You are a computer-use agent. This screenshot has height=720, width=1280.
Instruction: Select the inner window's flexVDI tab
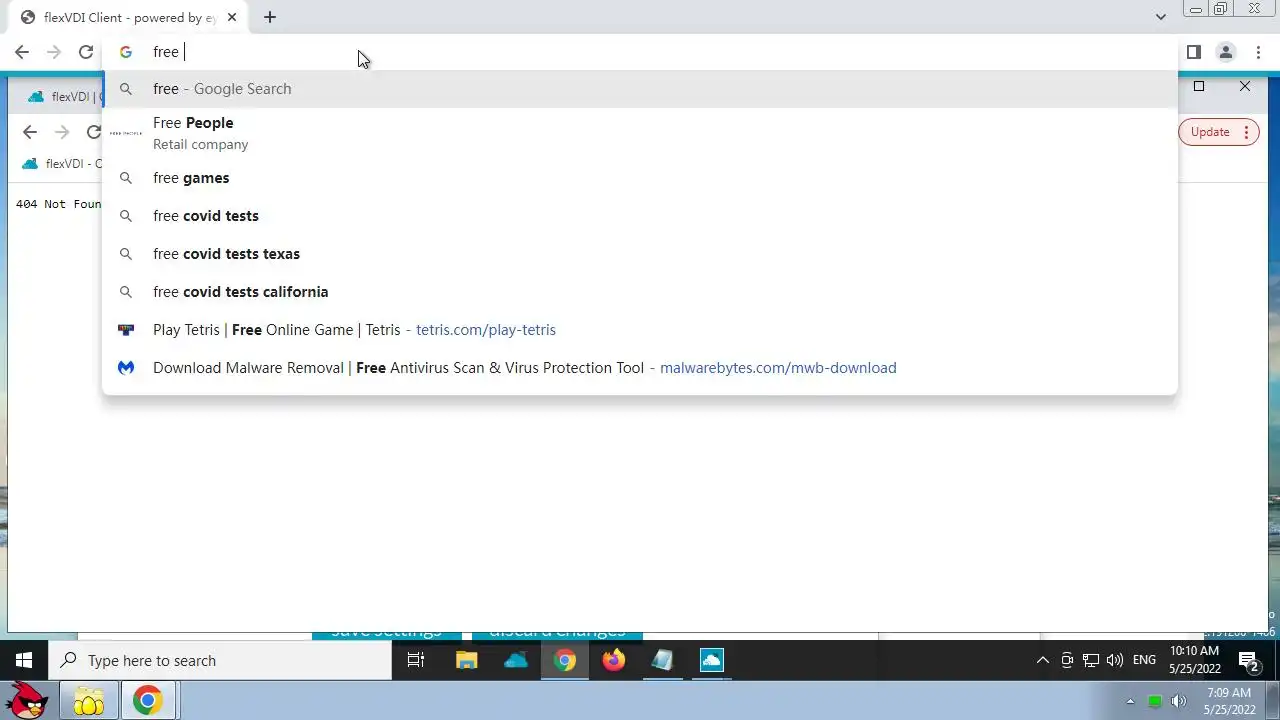[65, 97]
